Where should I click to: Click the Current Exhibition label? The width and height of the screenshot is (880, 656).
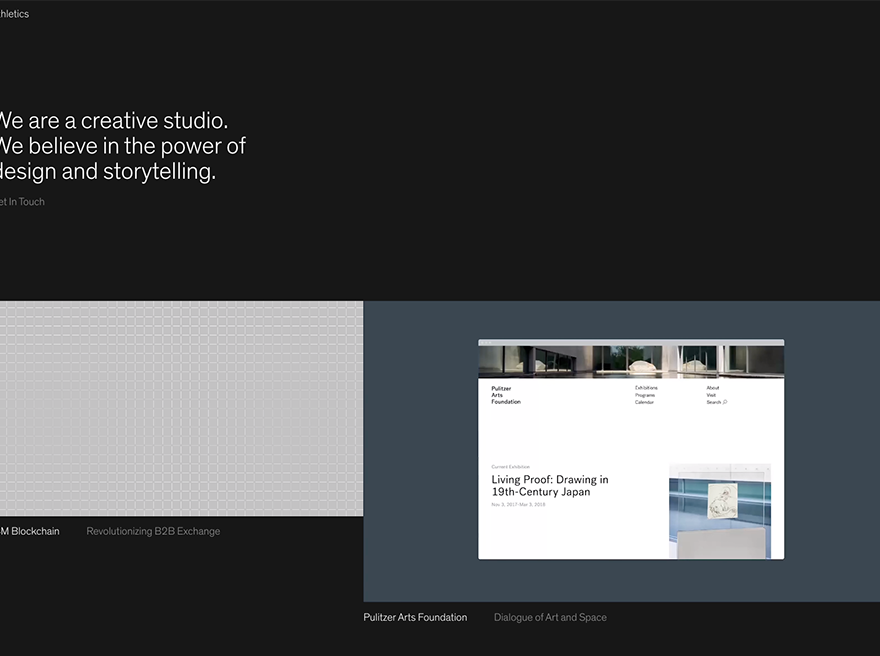tap(511, 467)
